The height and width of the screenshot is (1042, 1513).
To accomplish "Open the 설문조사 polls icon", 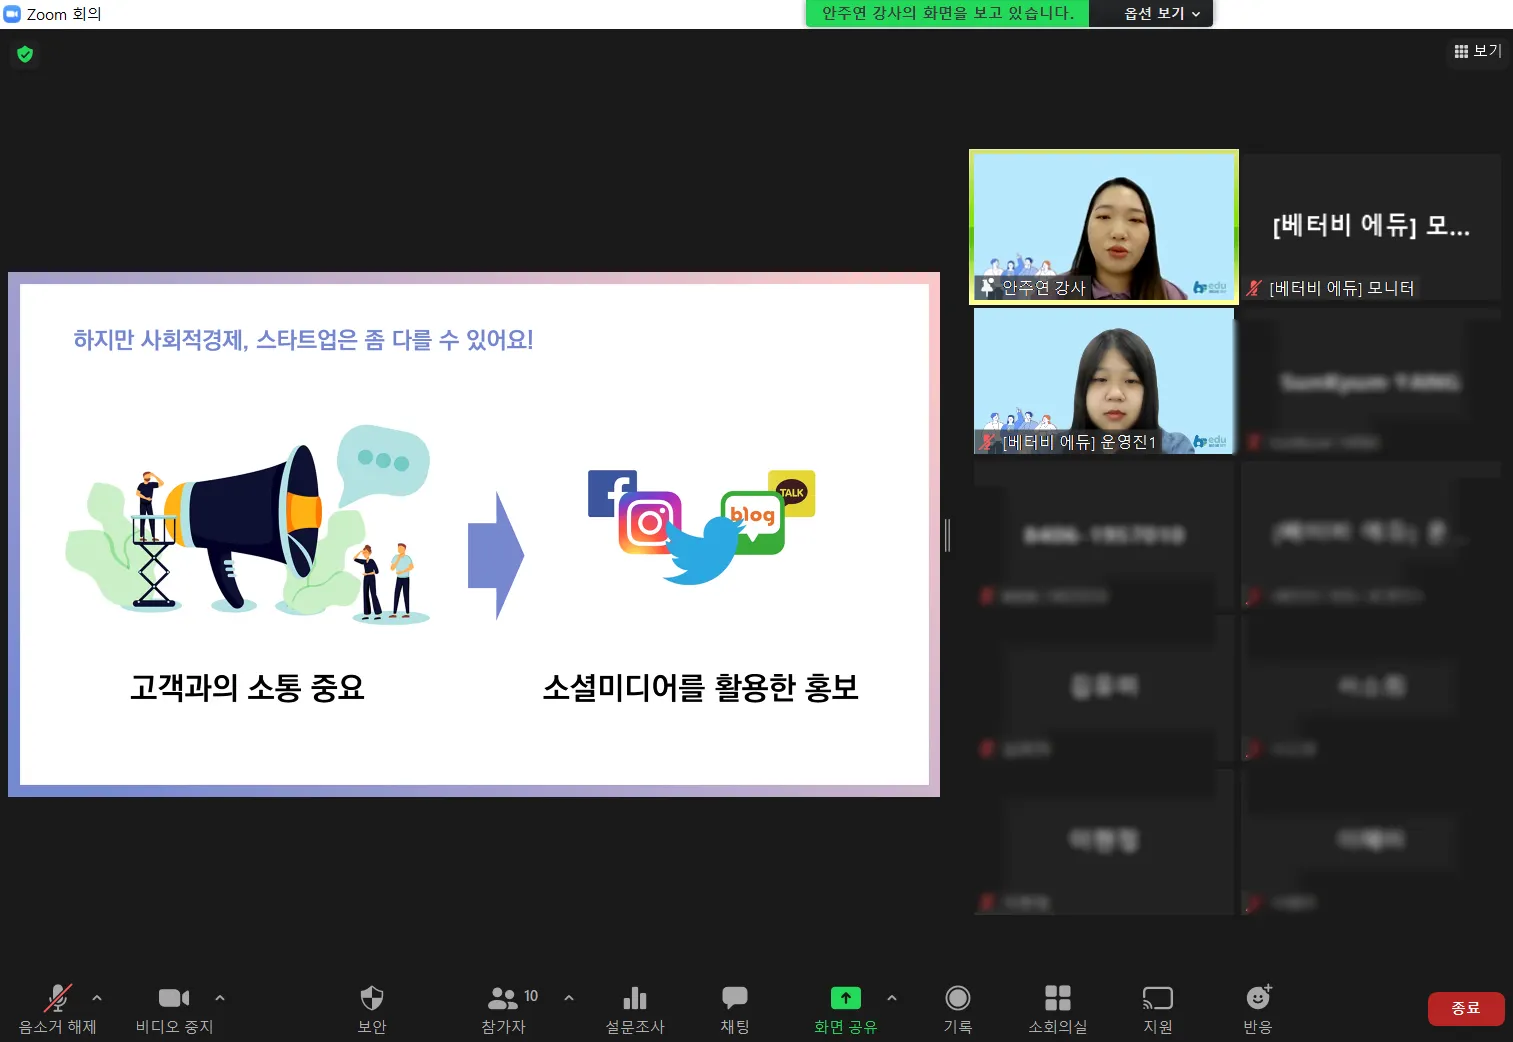I will point(635,1008).
